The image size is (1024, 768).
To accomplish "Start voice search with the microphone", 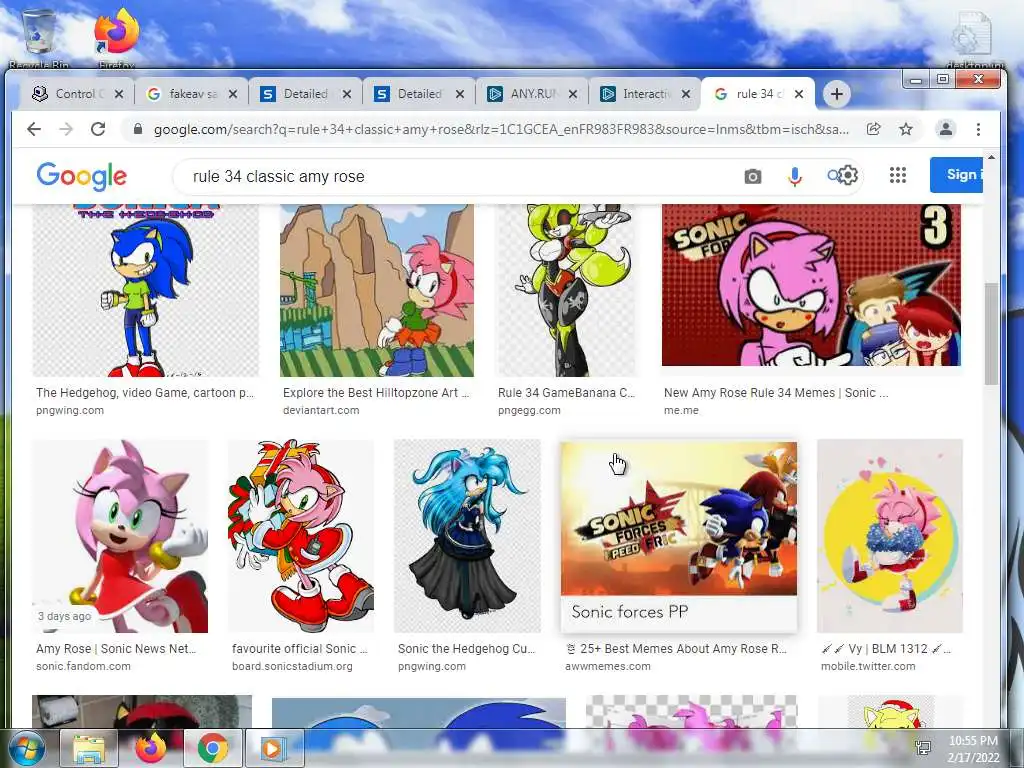I will coord(794,177).
